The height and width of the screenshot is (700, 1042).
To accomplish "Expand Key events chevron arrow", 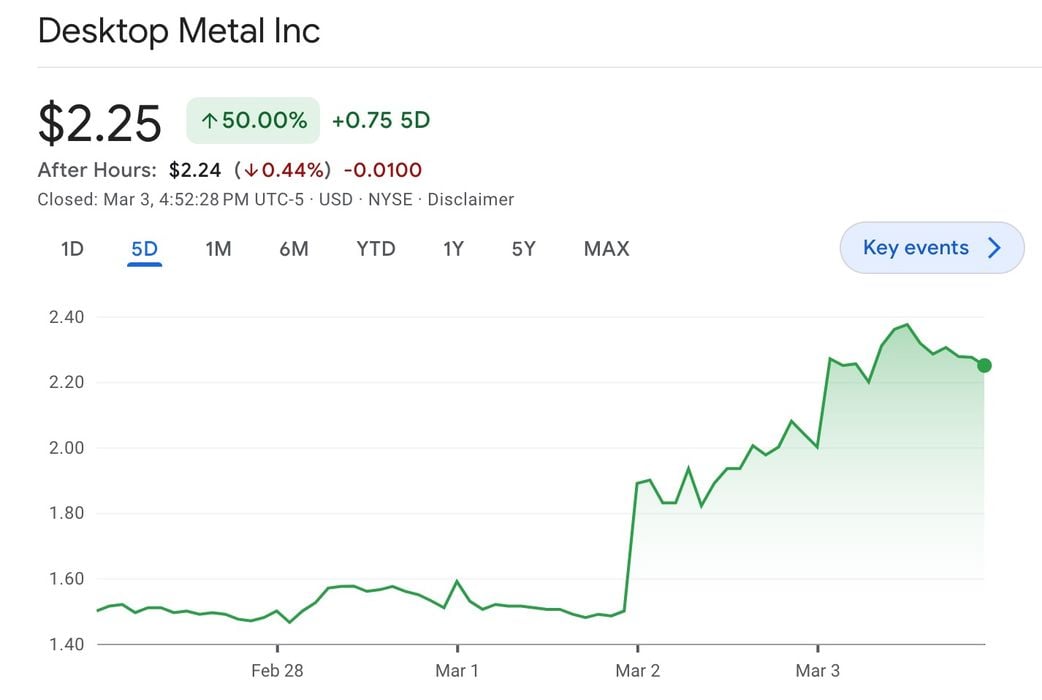I will pyautogui.click(x=994, y=248).
